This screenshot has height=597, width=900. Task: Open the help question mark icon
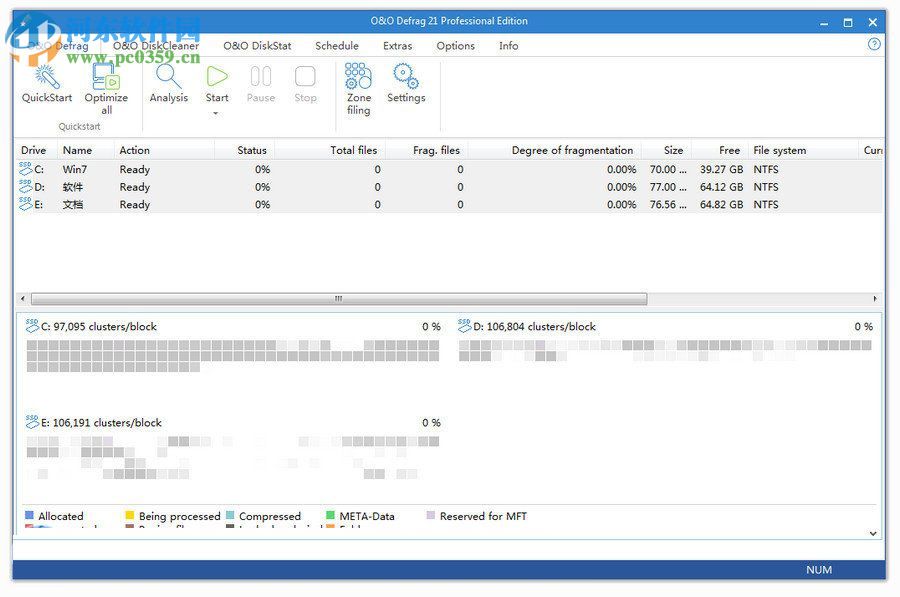874,44
